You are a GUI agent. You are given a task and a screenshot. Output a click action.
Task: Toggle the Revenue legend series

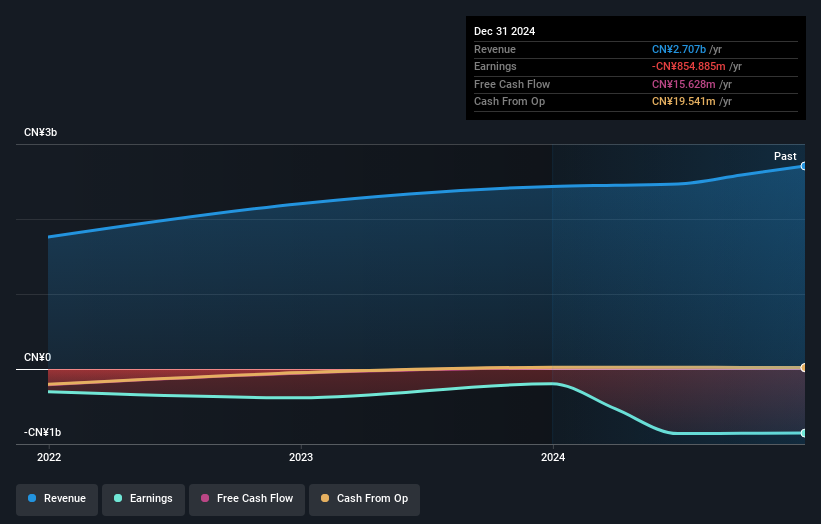pos(57,499)
